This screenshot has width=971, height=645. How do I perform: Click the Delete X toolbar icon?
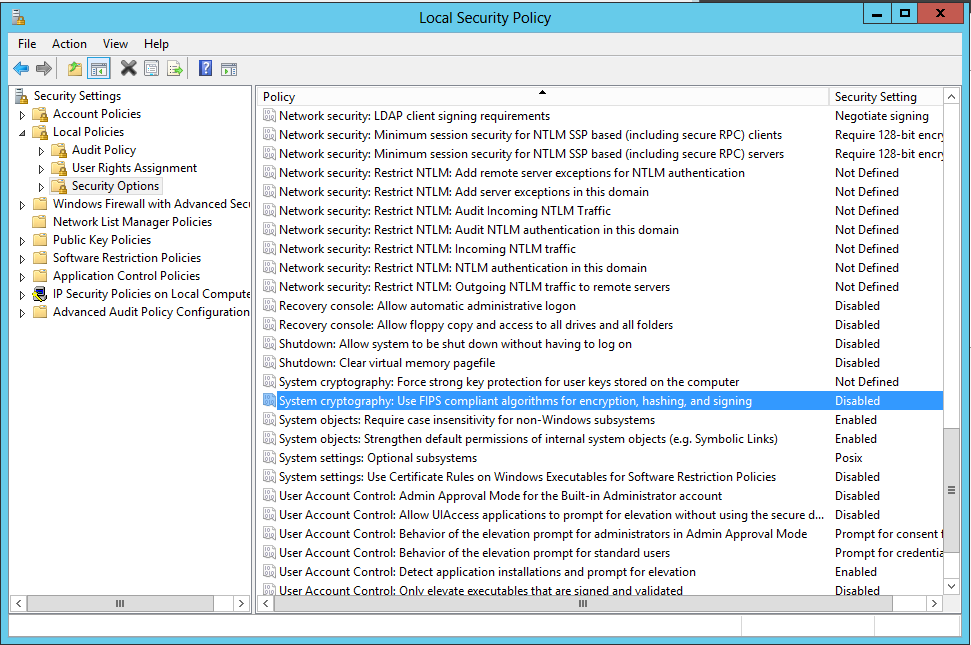(128, 69)
